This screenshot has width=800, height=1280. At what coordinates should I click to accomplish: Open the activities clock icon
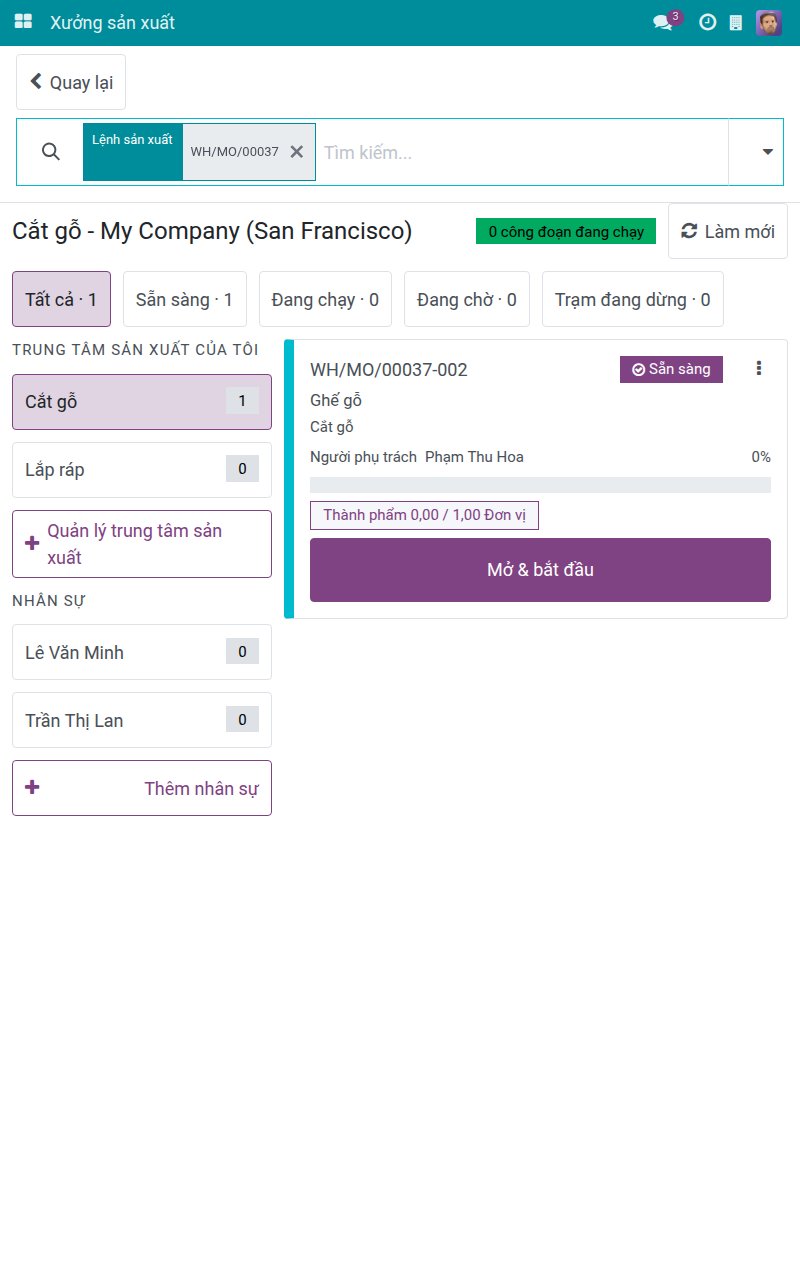click(x=707, y=22)
